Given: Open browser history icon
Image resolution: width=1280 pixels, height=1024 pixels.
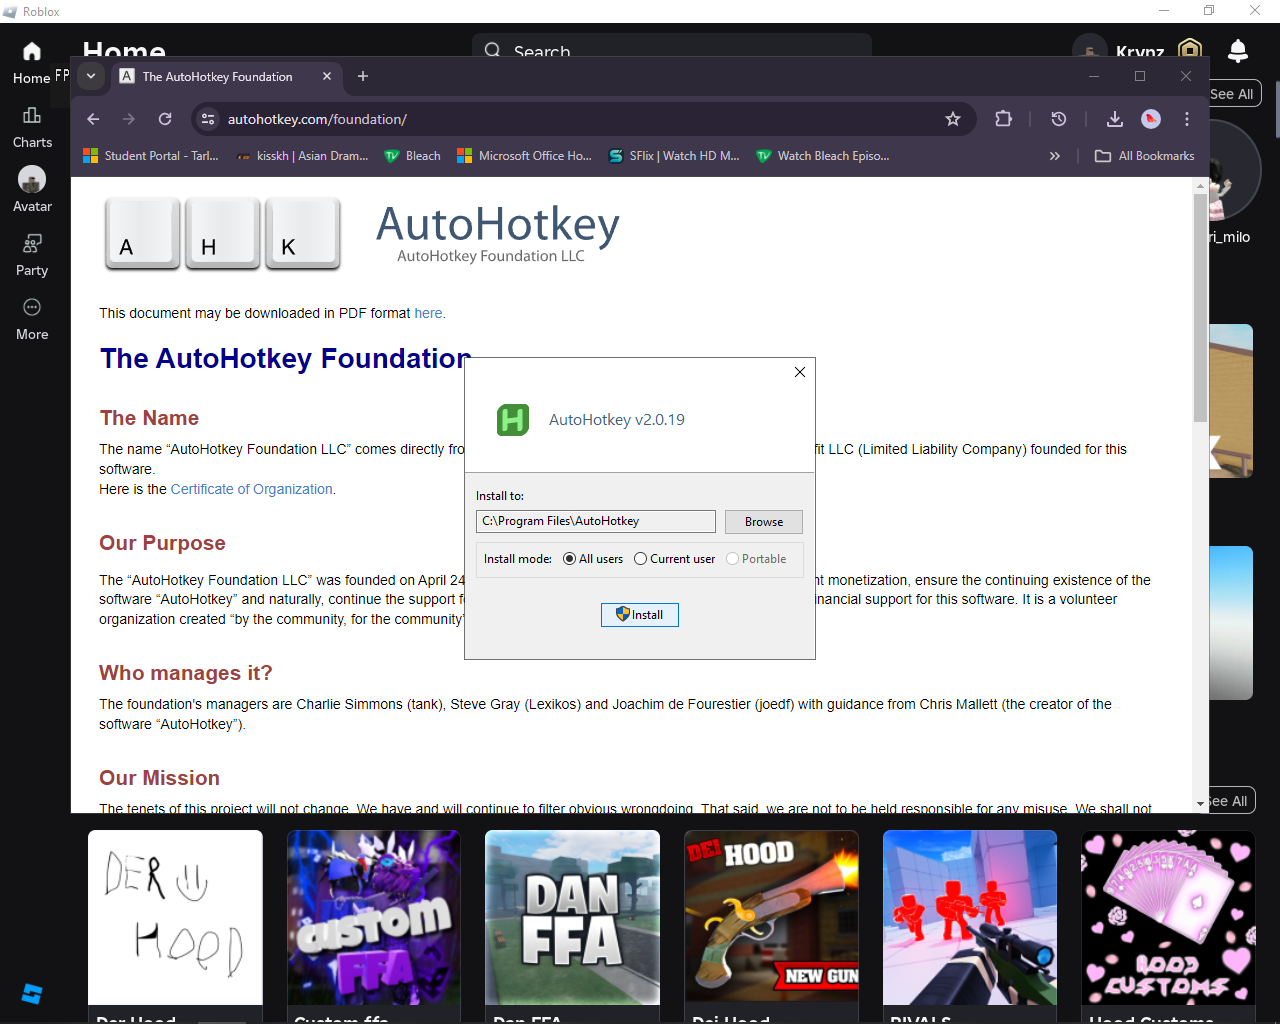Looking at the screenshot, I should [x=1059, y=119].
